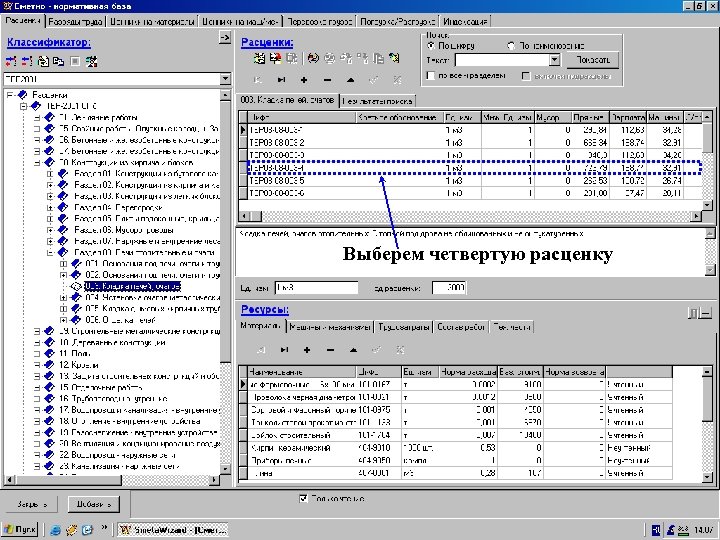The width and height of the screenshot is (720, 540).
Task: Click the minus (delete record) icon under Расценки
Action: click(326, 79)
